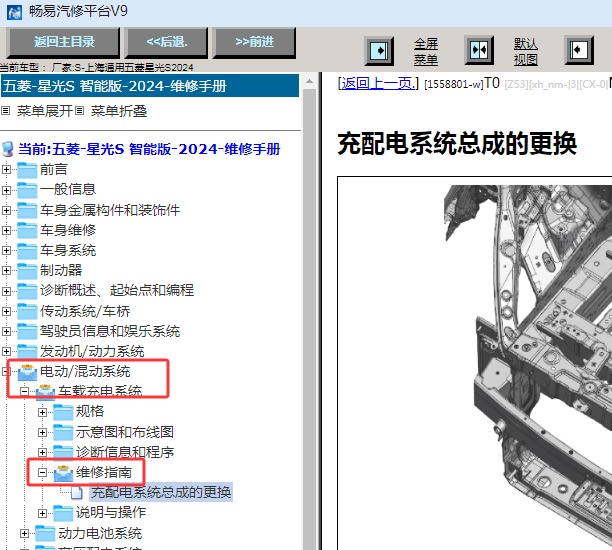Select the 动力电池系统 tree label
Image resolution: width=612 pixels, height=550 pixels.
[100, 533]
